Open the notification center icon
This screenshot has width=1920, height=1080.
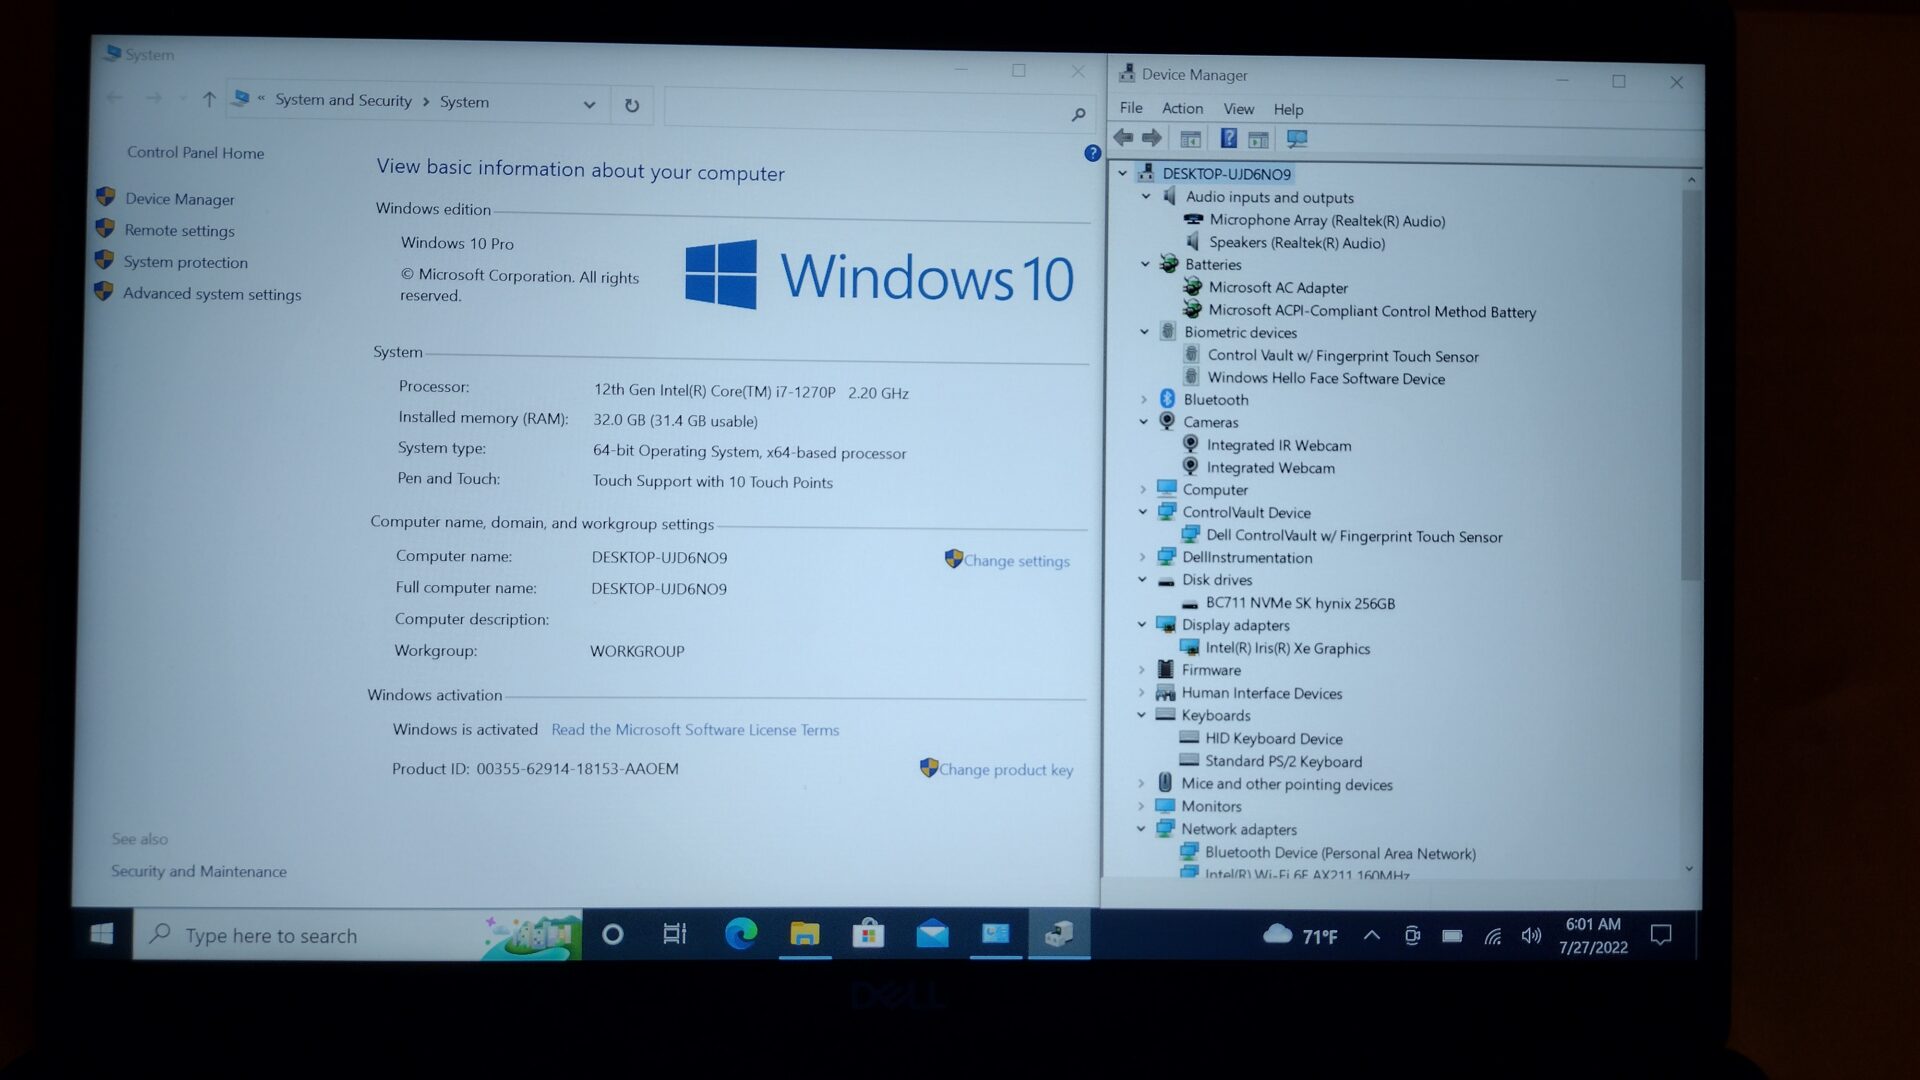[1661, 936]
